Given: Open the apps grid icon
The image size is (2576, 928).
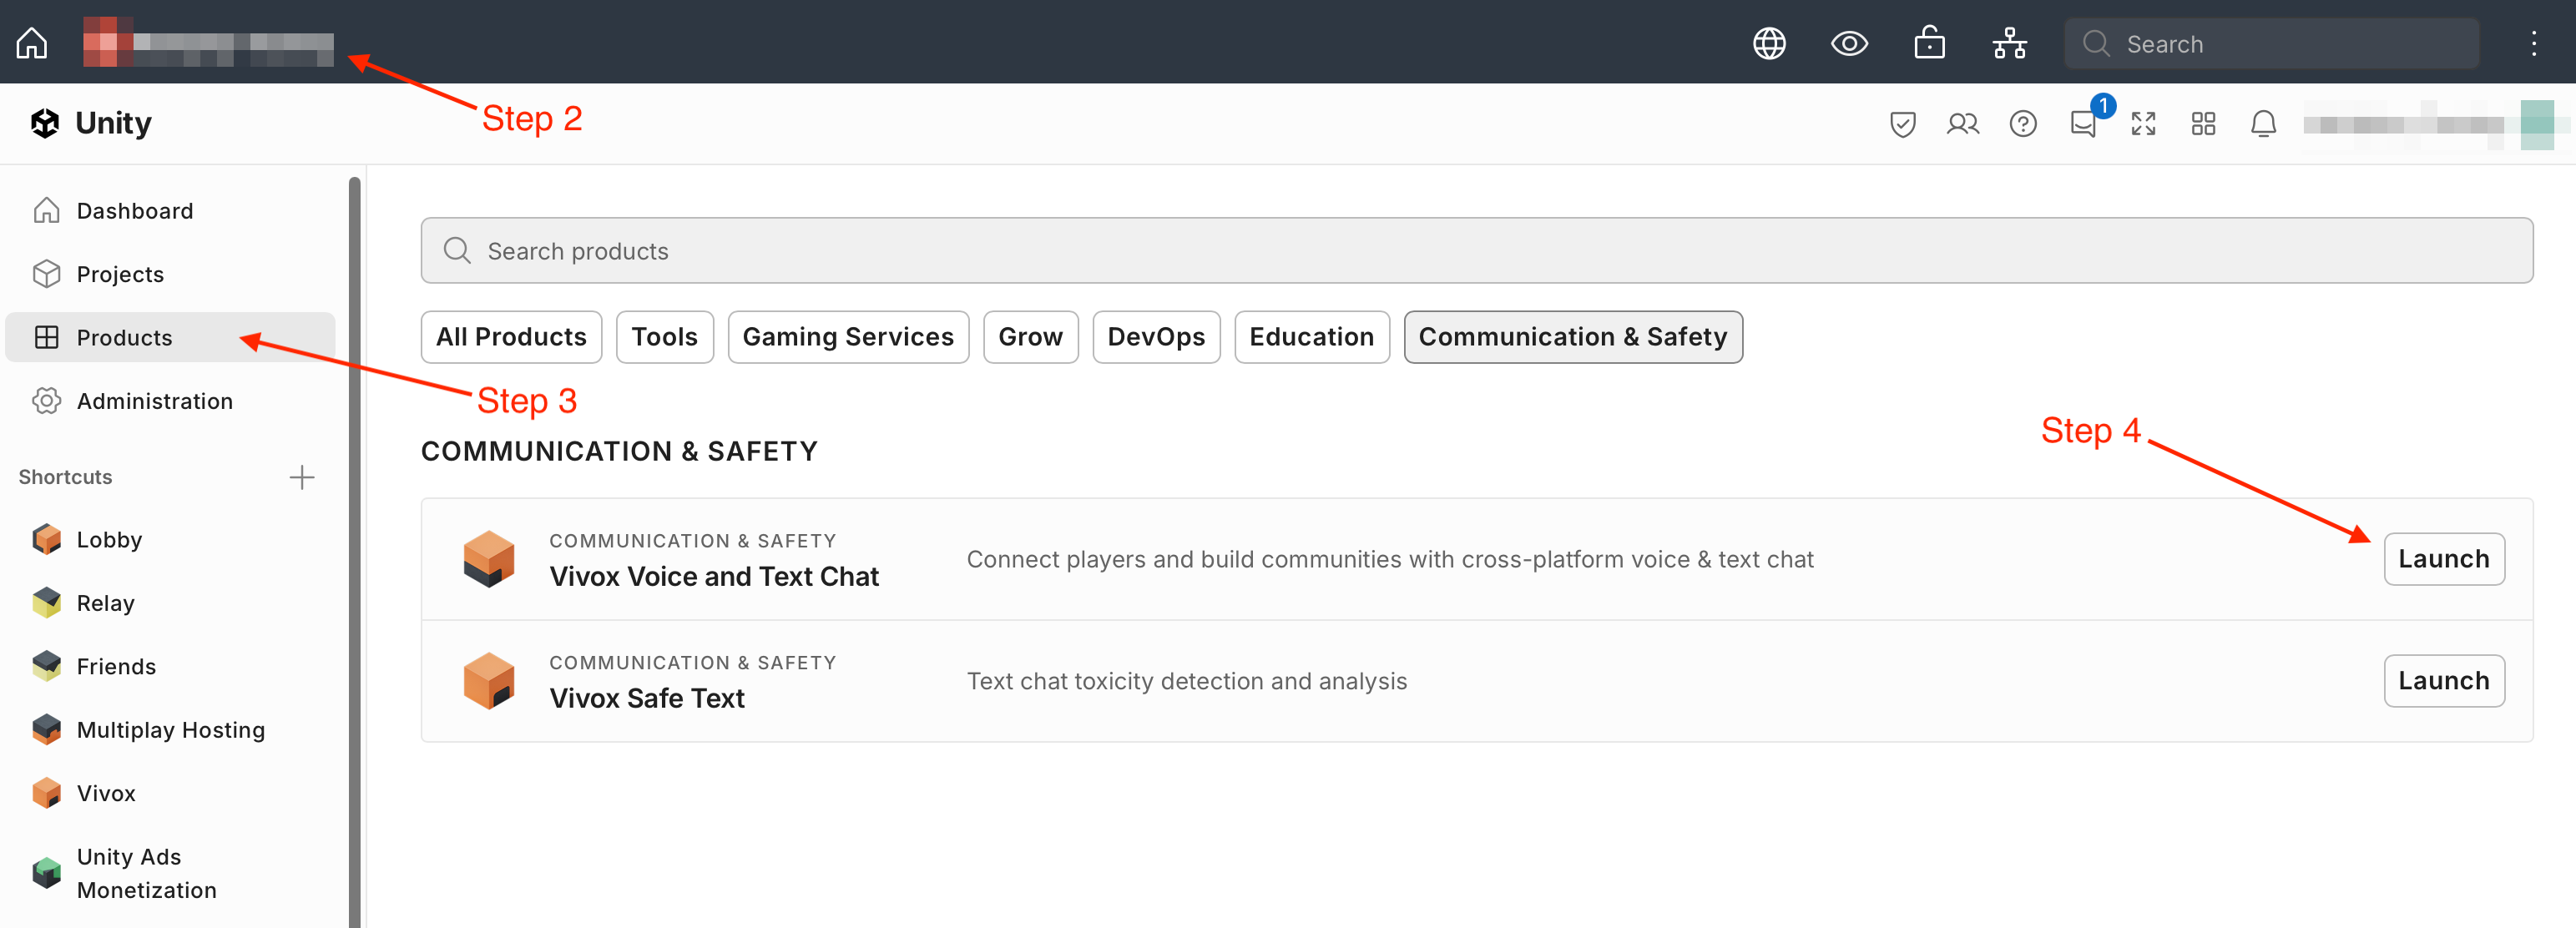Looking at the screenshot, I should coord(2203,123).
